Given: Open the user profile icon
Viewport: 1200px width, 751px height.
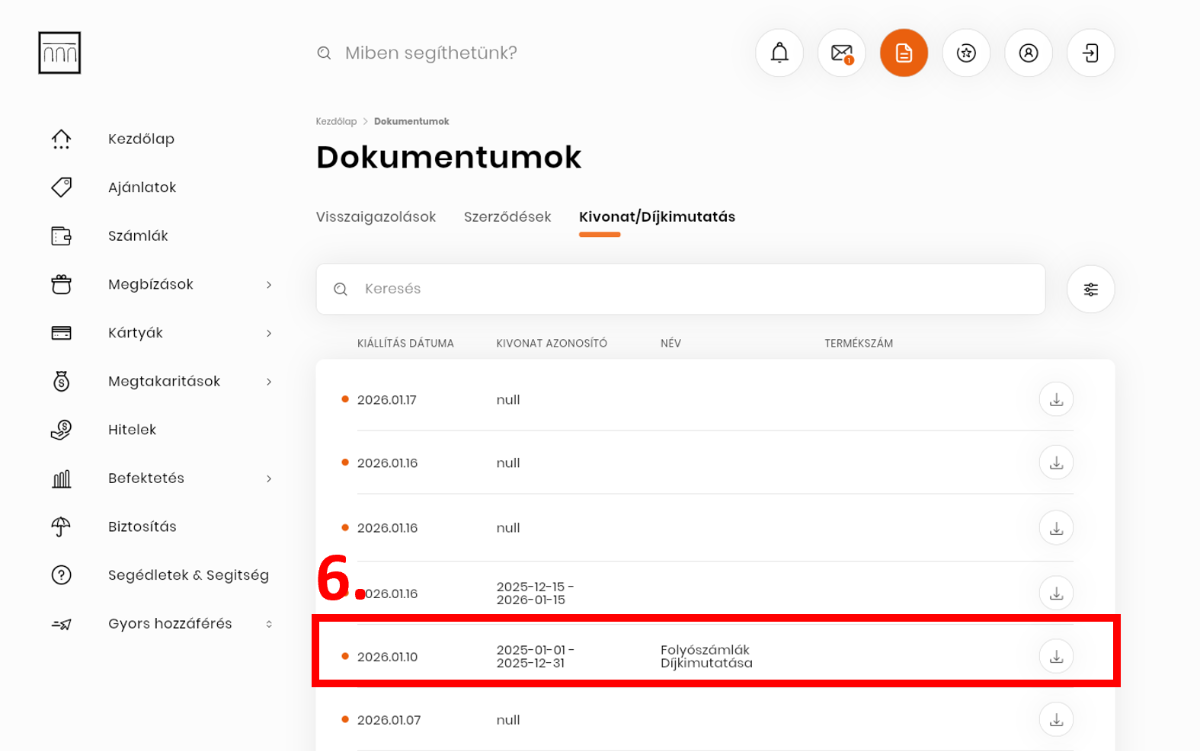Looking at the screenshot, I should point(1028,53).
